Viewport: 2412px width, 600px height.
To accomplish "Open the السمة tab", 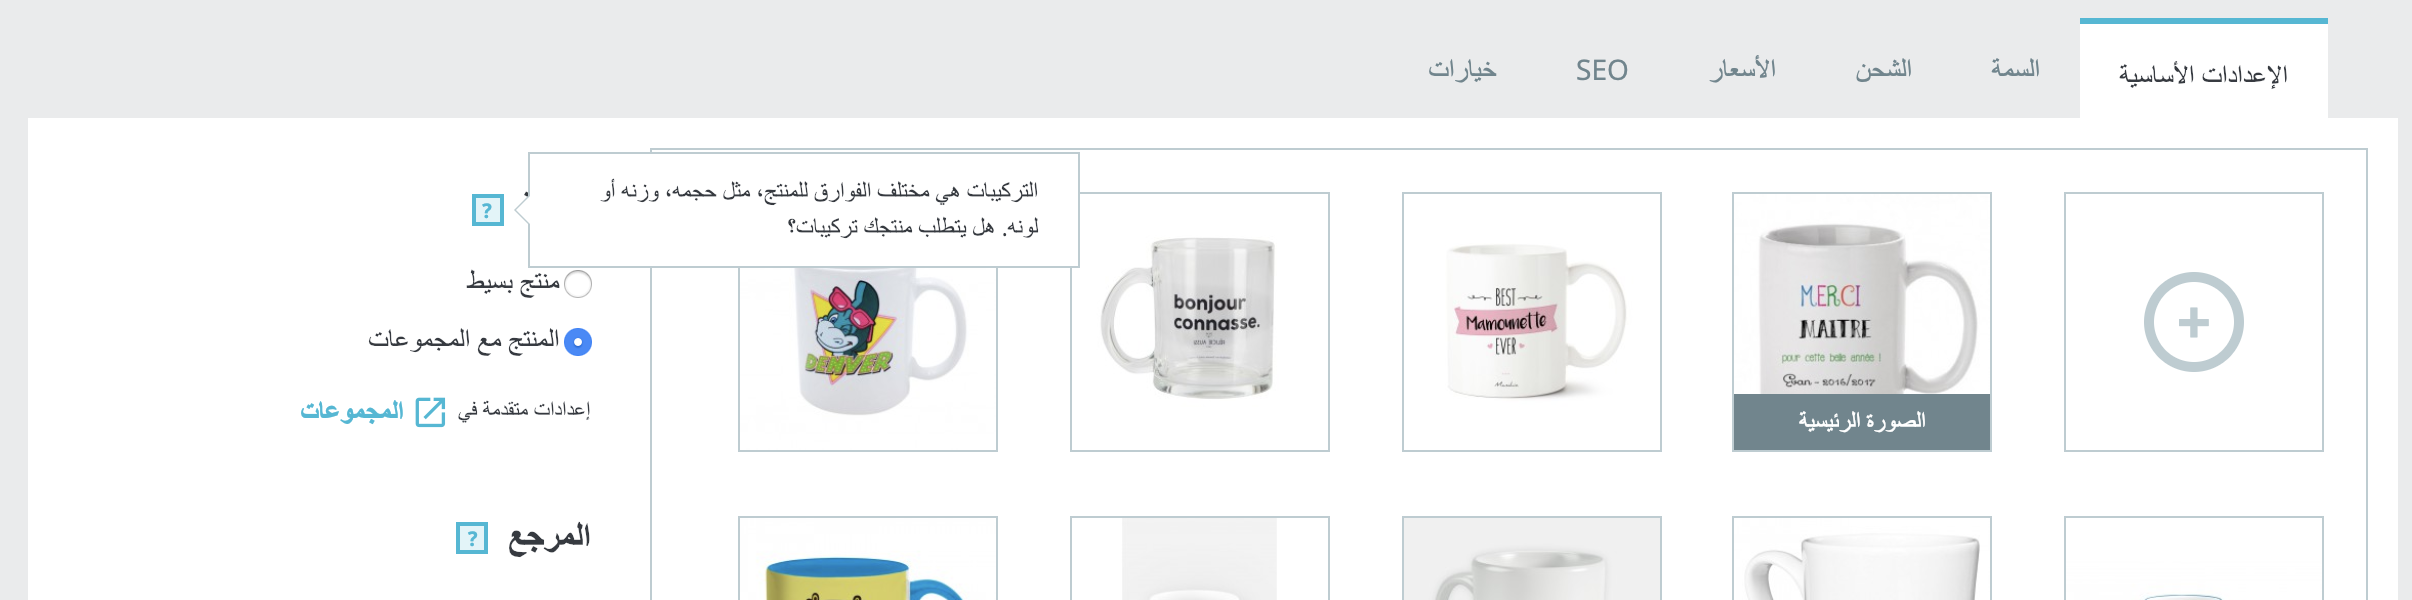I will [x=2015, y=69].
